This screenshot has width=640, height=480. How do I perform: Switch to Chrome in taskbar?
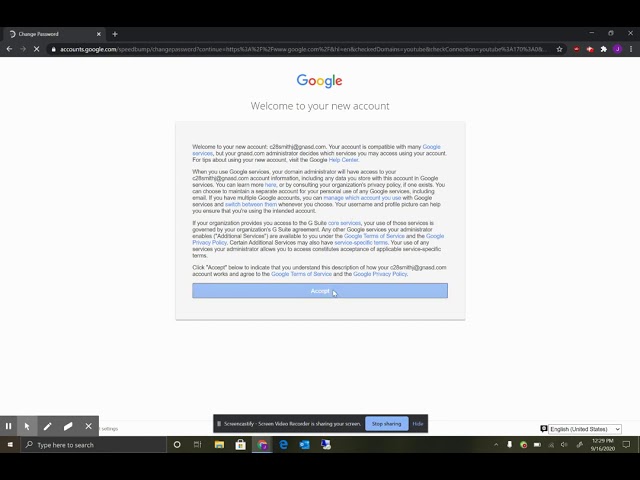coord(262,444)
